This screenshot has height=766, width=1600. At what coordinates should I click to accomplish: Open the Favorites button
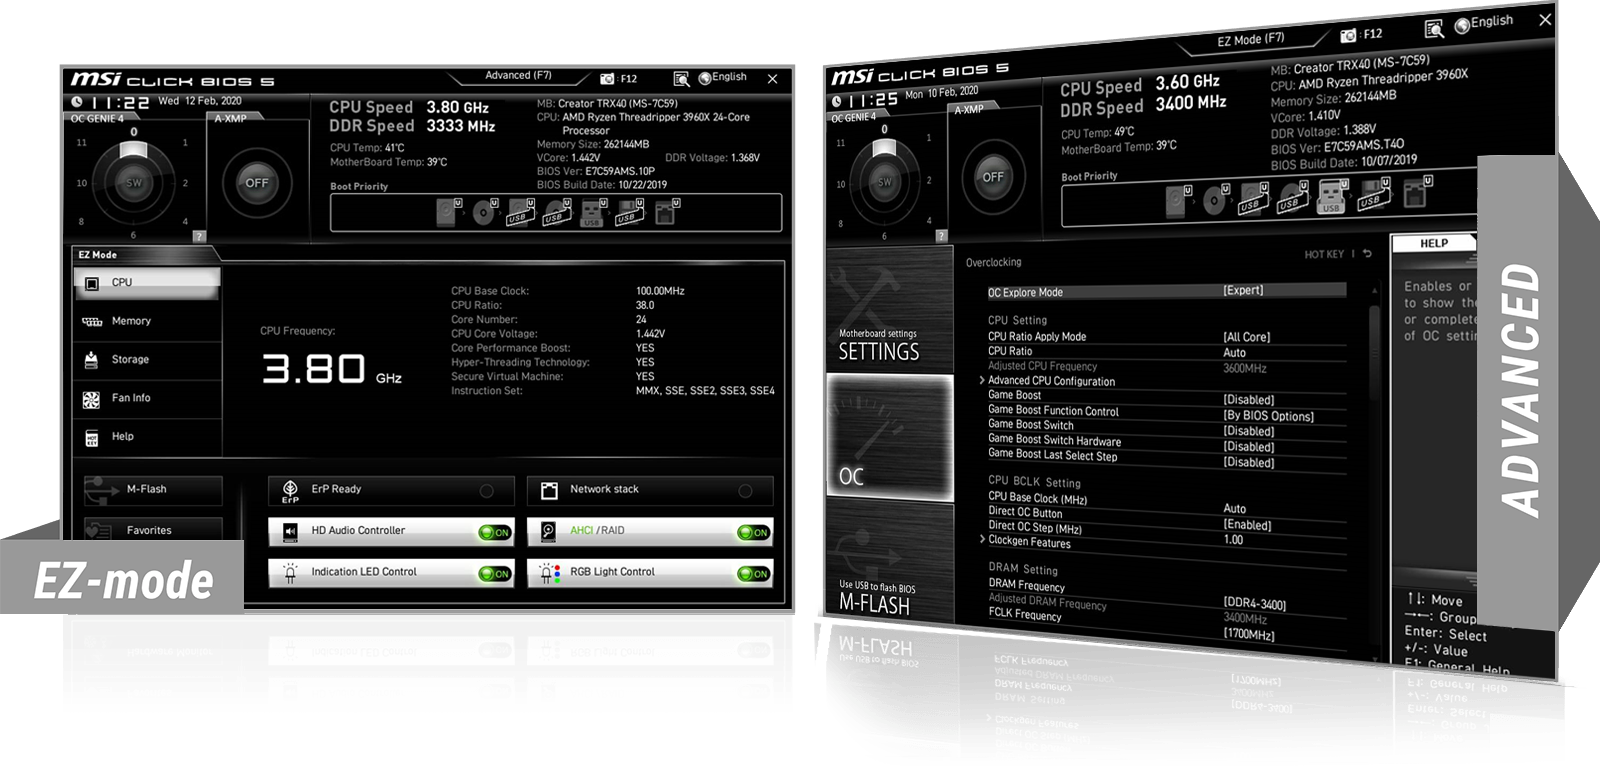149,530
